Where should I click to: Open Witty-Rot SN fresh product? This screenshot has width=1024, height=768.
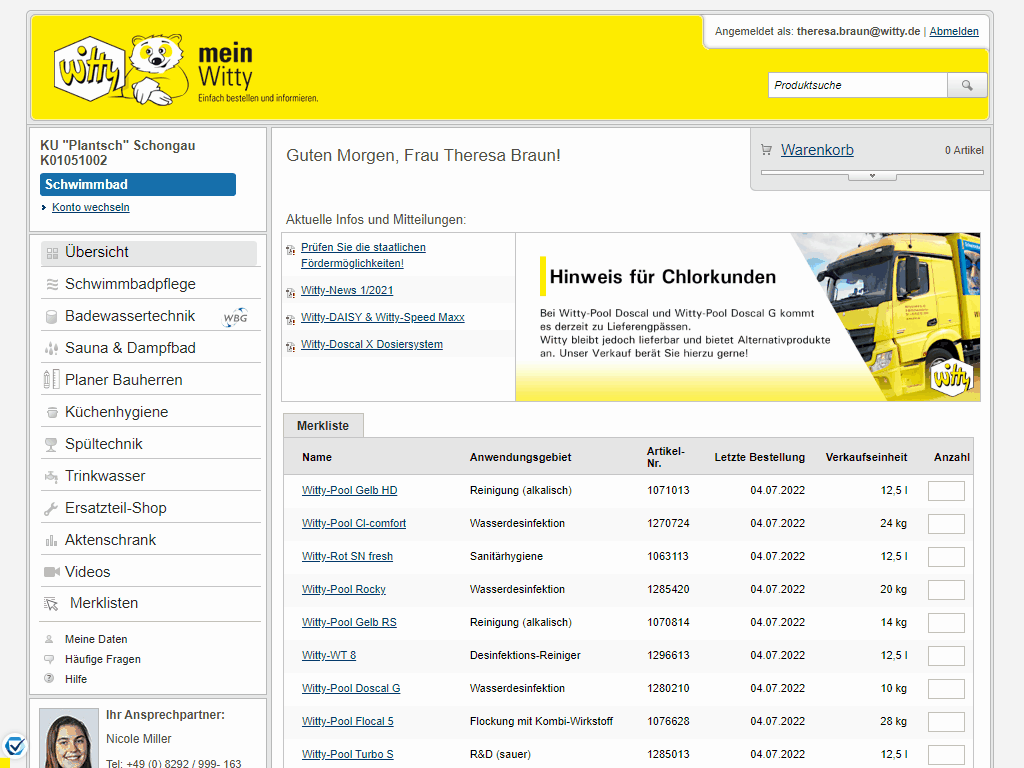pyautogui.click(x=347, y=556)
